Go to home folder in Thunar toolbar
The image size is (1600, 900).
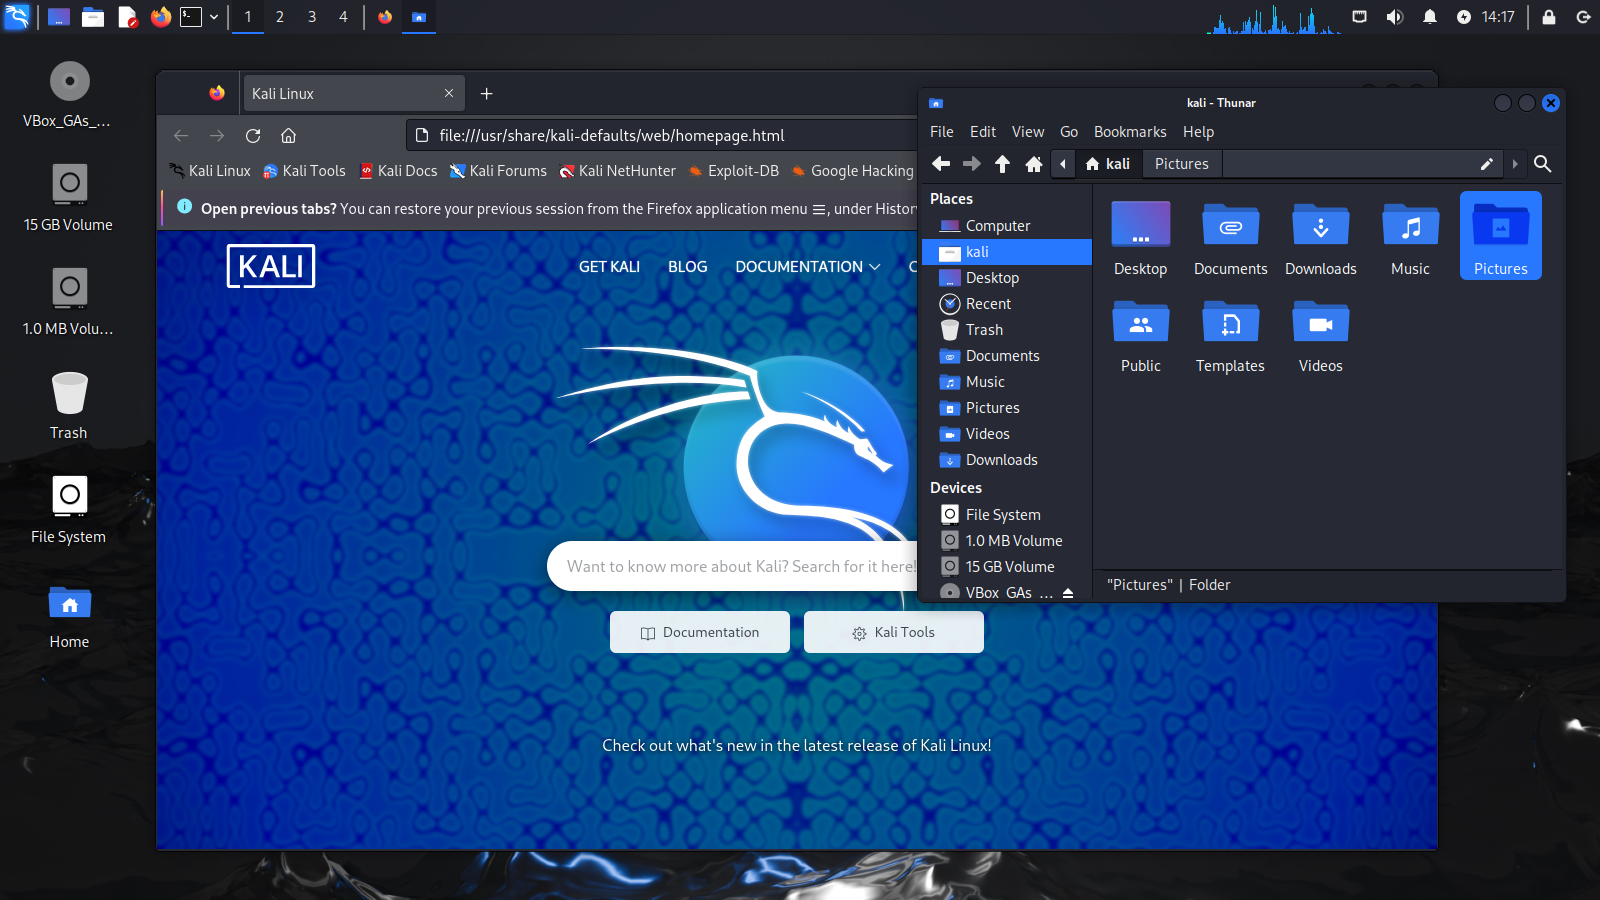(1034, 164)
